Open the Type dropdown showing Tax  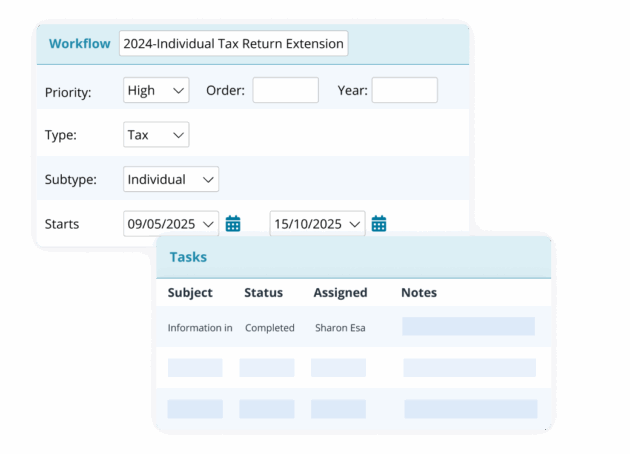coord(156,135)
